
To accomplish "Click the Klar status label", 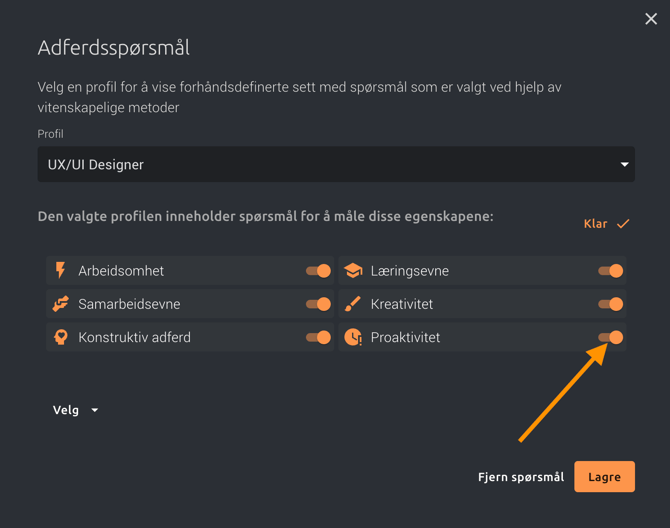I will click(x=595, y=224).
